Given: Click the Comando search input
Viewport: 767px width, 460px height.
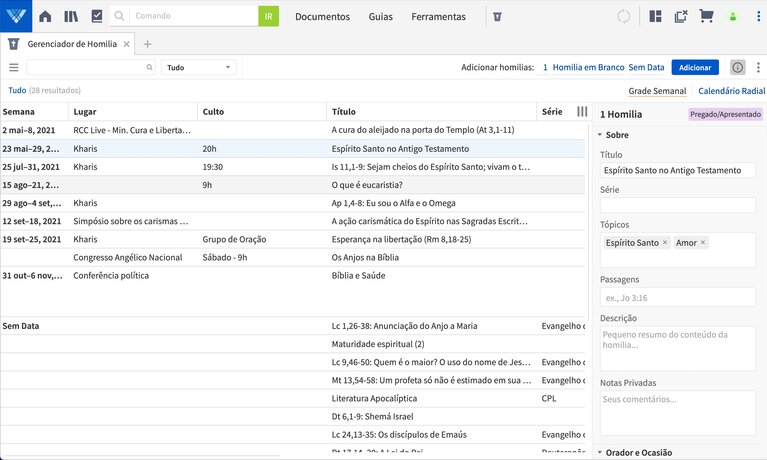Looking at the screenshot, I should pyautogui.click(x=194, y=16).
